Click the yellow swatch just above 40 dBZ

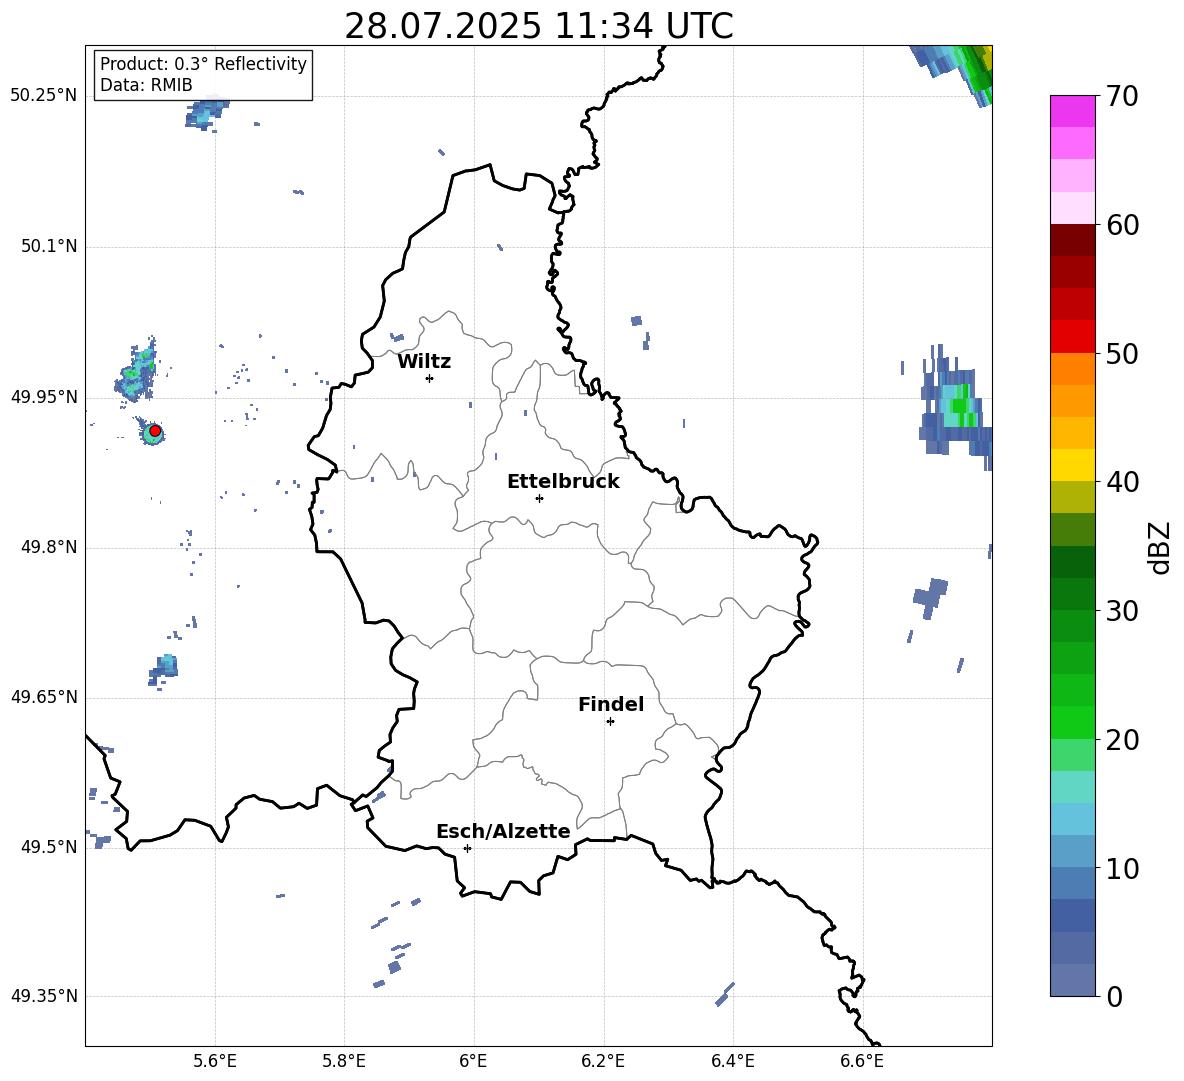pos(1072,465)
